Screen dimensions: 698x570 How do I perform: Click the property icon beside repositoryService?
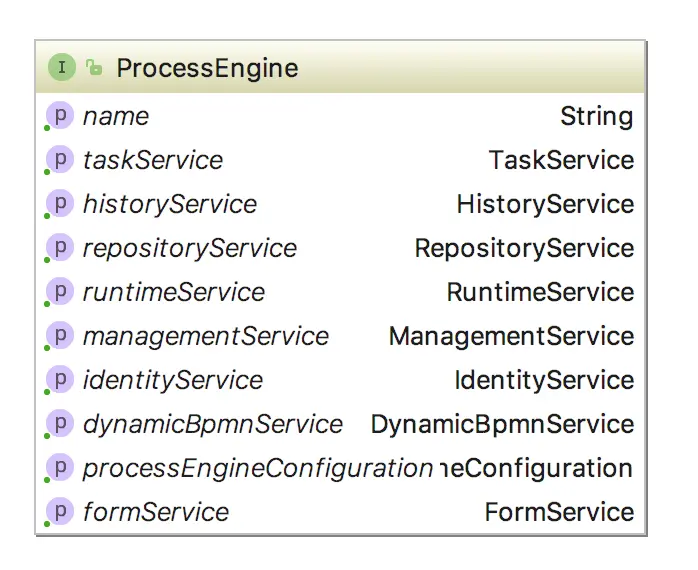[x=60, y=248]
